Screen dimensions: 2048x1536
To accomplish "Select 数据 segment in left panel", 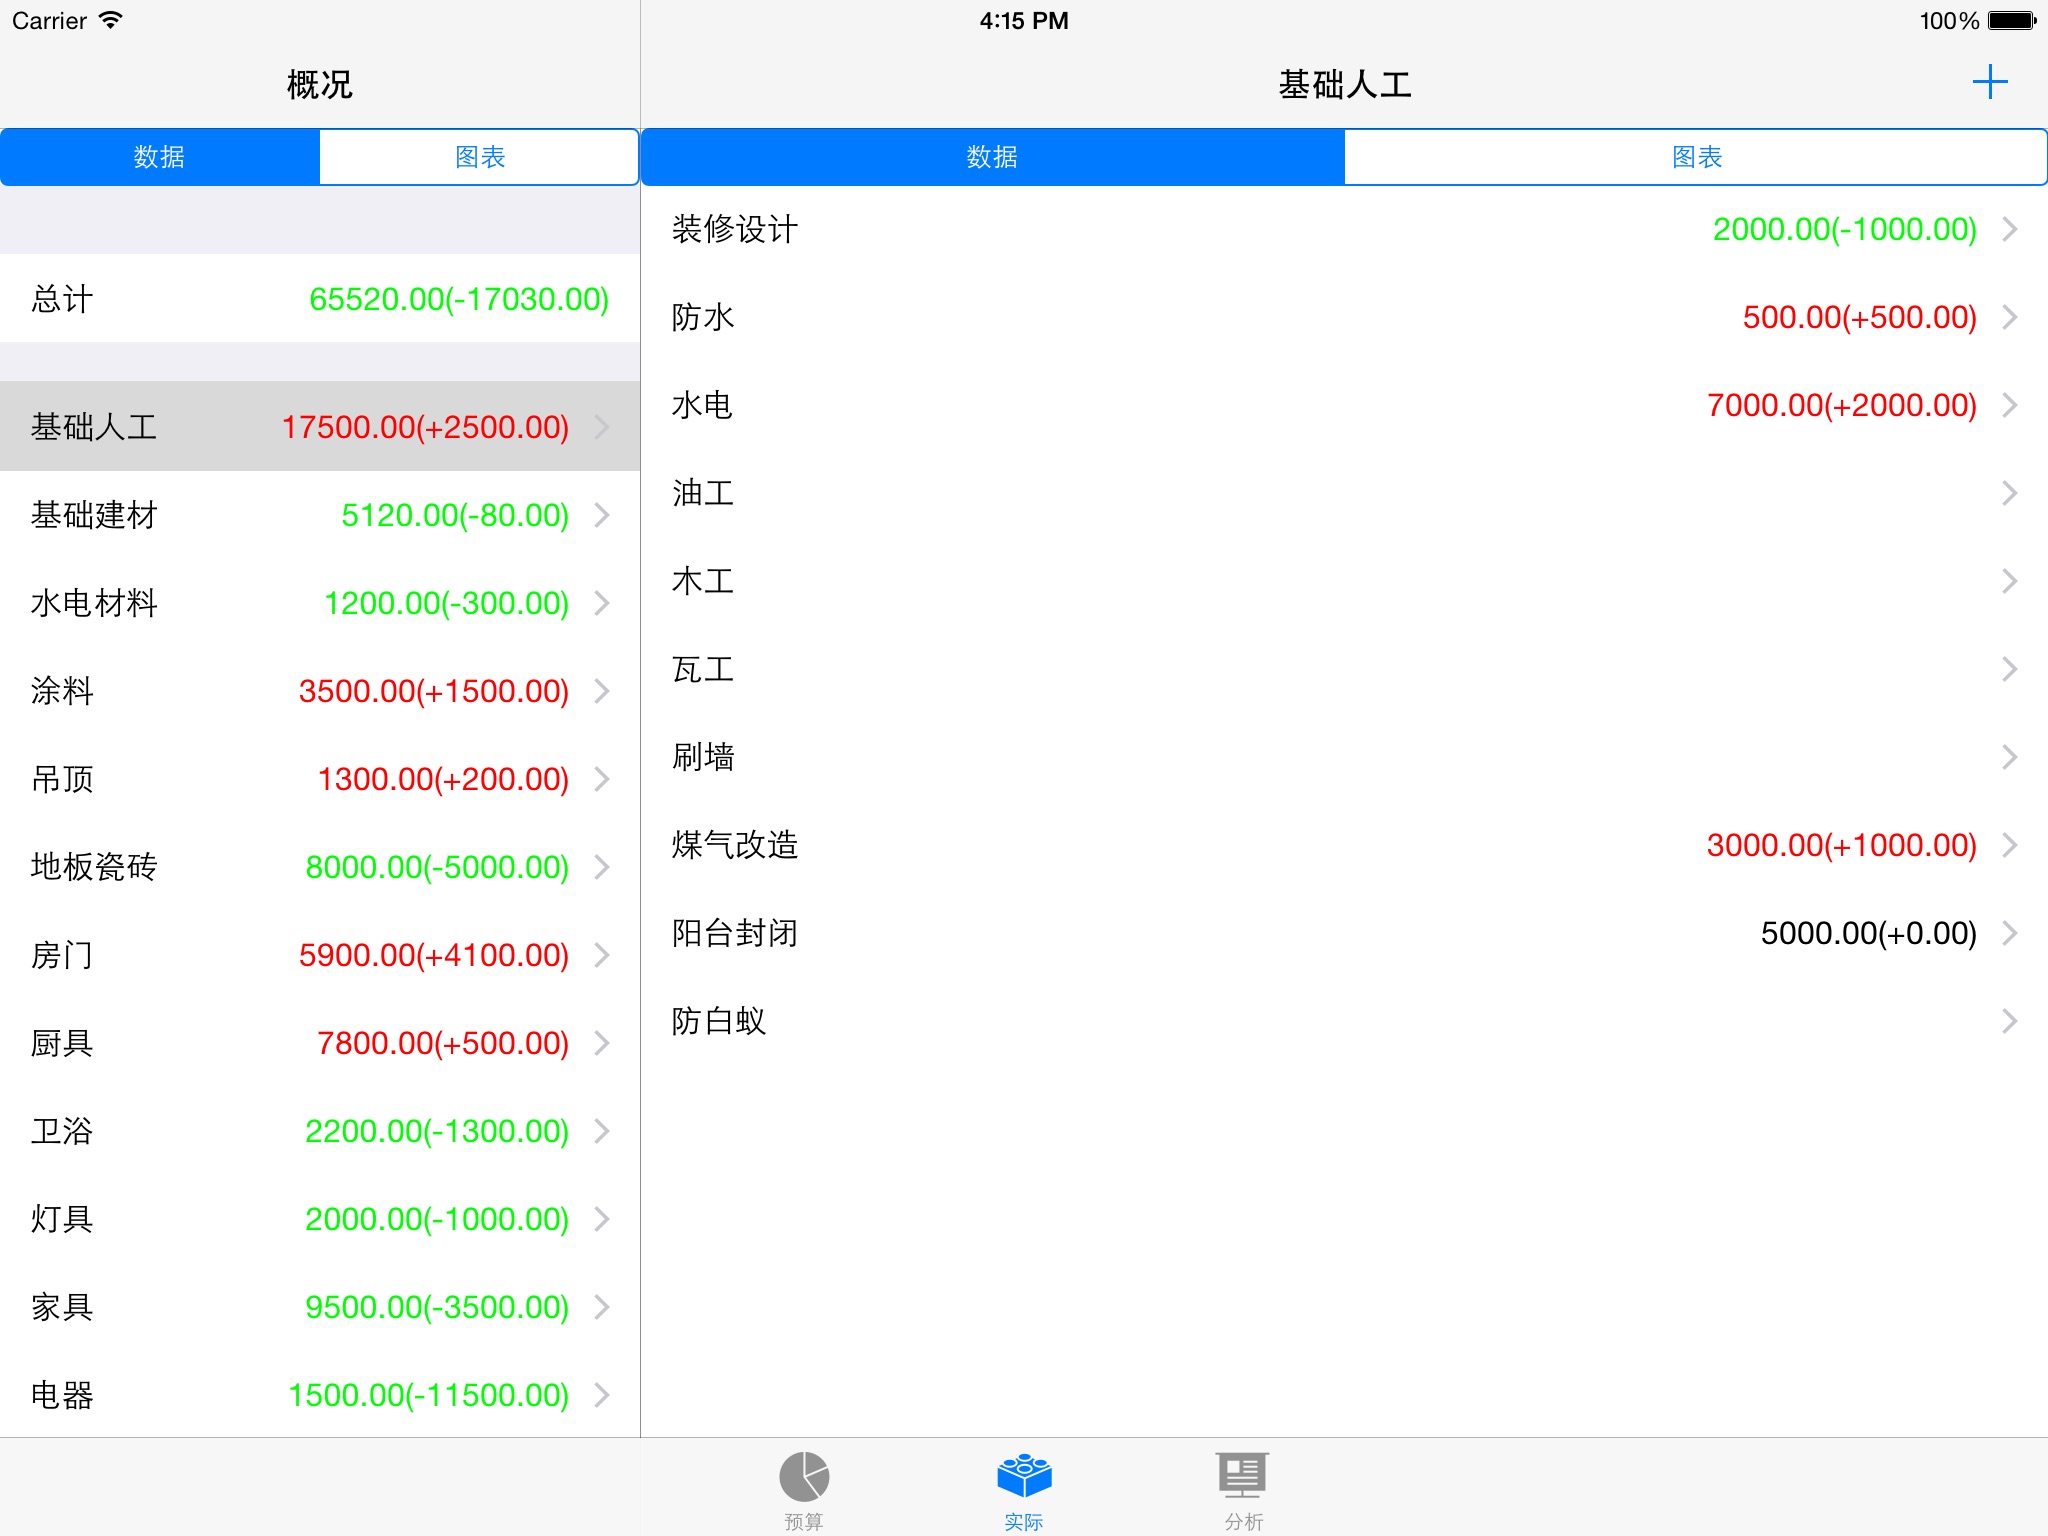I will click(x=160, y=157).
